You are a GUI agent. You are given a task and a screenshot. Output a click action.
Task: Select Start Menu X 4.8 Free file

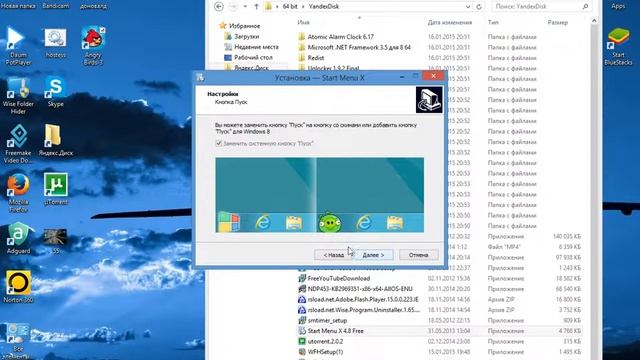pyautogui.click(x=336, y=331)
